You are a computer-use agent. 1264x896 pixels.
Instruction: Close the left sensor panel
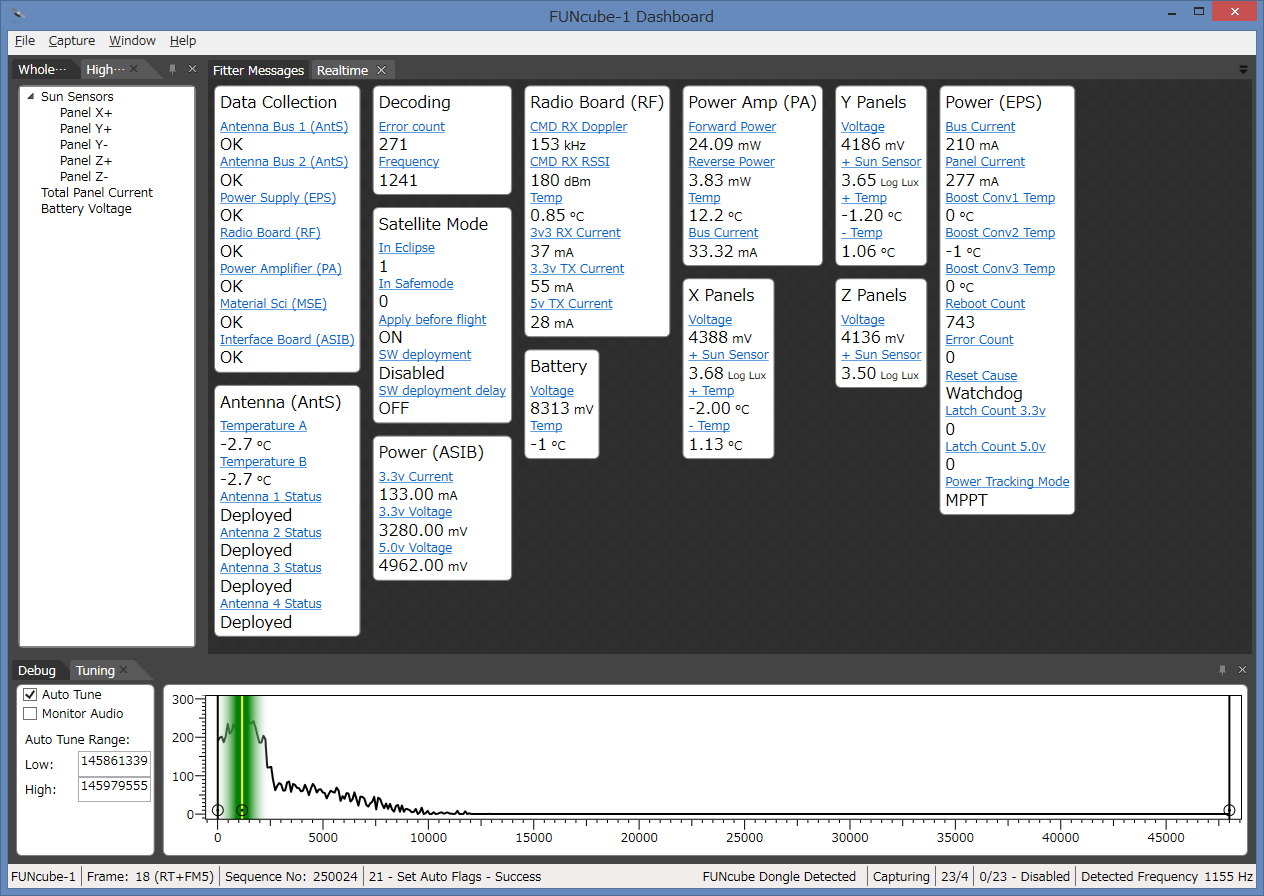[192, 69]
